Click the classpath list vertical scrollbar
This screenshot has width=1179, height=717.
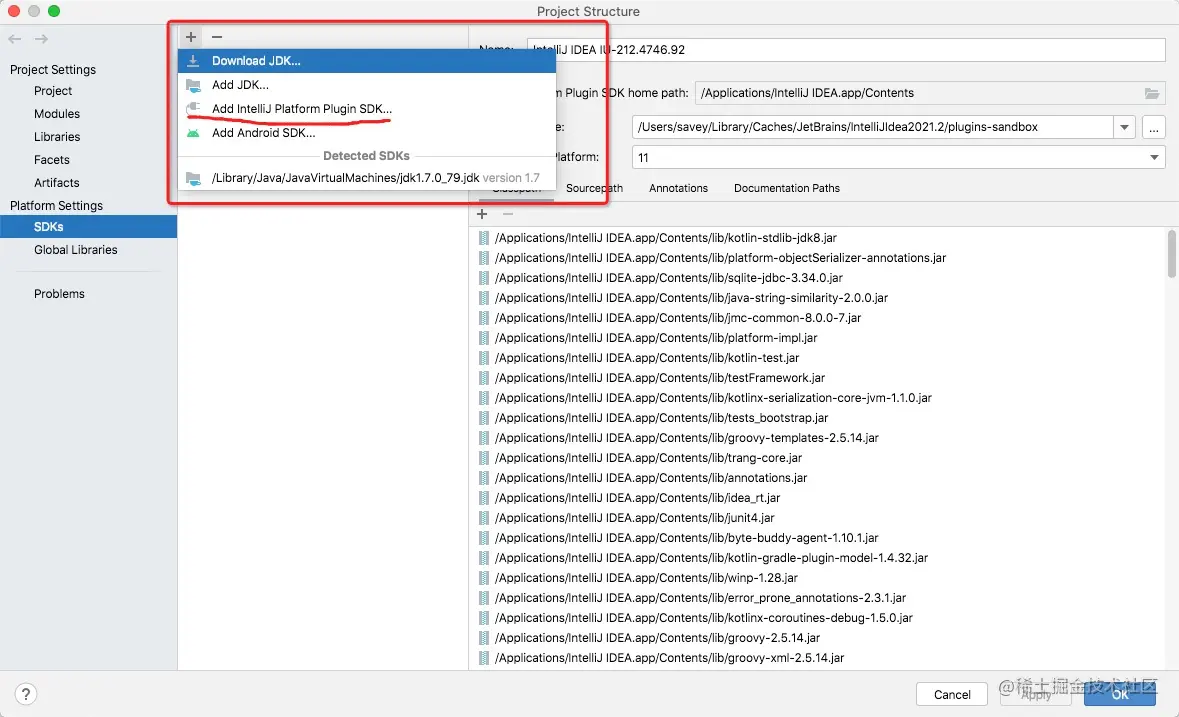pos(1171,254)
